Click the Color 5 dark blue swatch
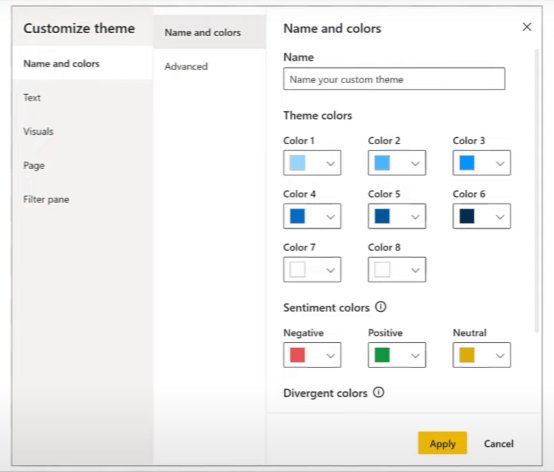 (382, 216)
